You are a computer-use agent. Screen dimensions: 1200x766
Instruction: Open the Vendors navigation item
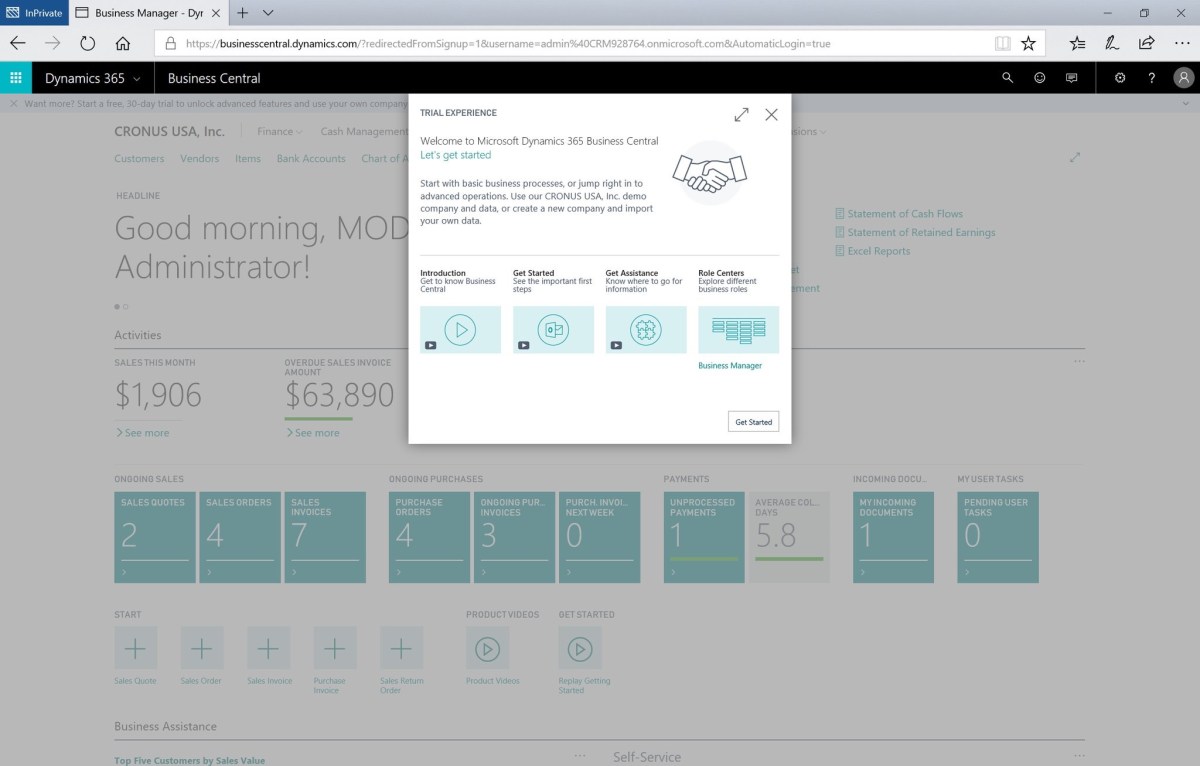(199, 158)
